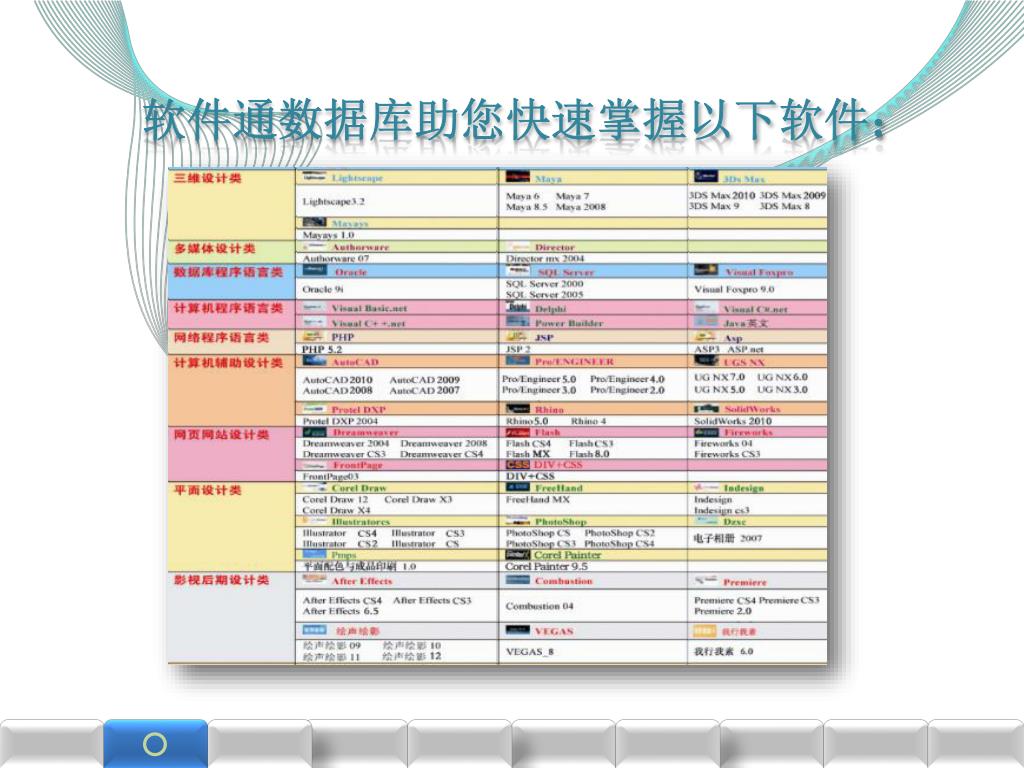Click the Corel Painter logo icon
This screenshot has width=1024, height=768.
click(518, 554)
